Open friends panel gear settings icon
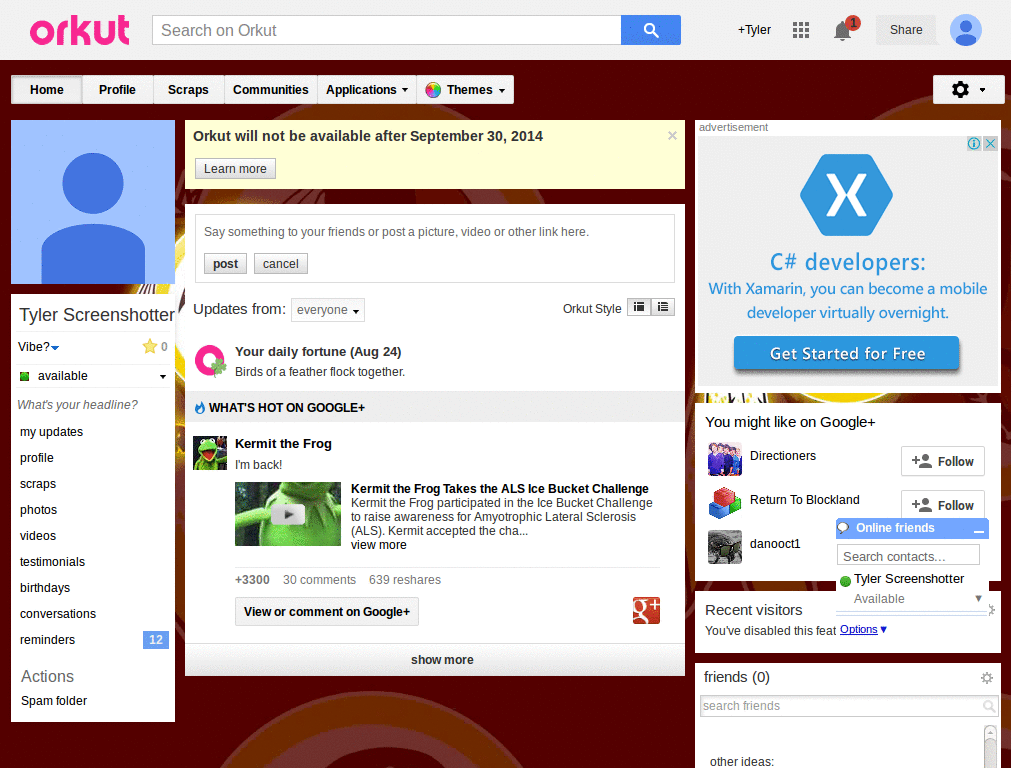 pos(987,678)
